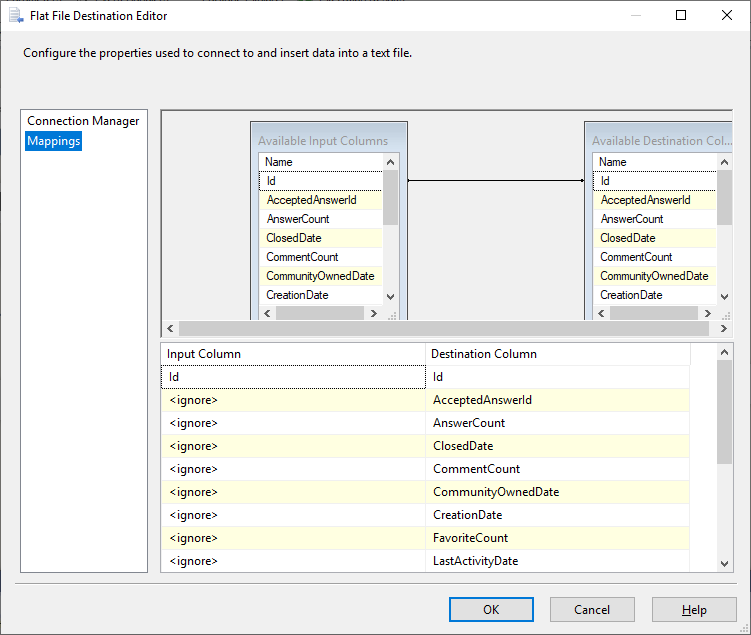This screenshot has width=751, height=635.
Task: Select the Id input column cell
Action: (x=293, y=377)
